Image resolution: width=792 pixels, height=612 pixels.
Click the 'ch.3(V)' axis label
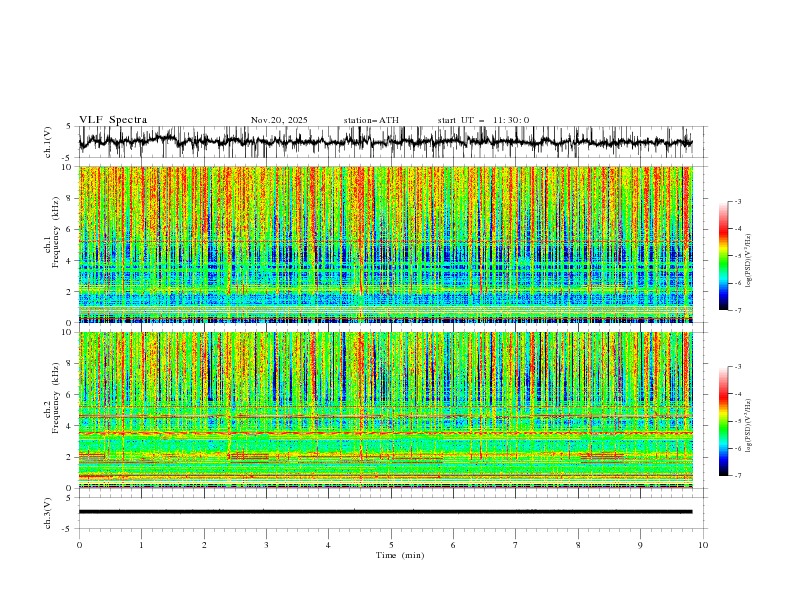point(48,513)
